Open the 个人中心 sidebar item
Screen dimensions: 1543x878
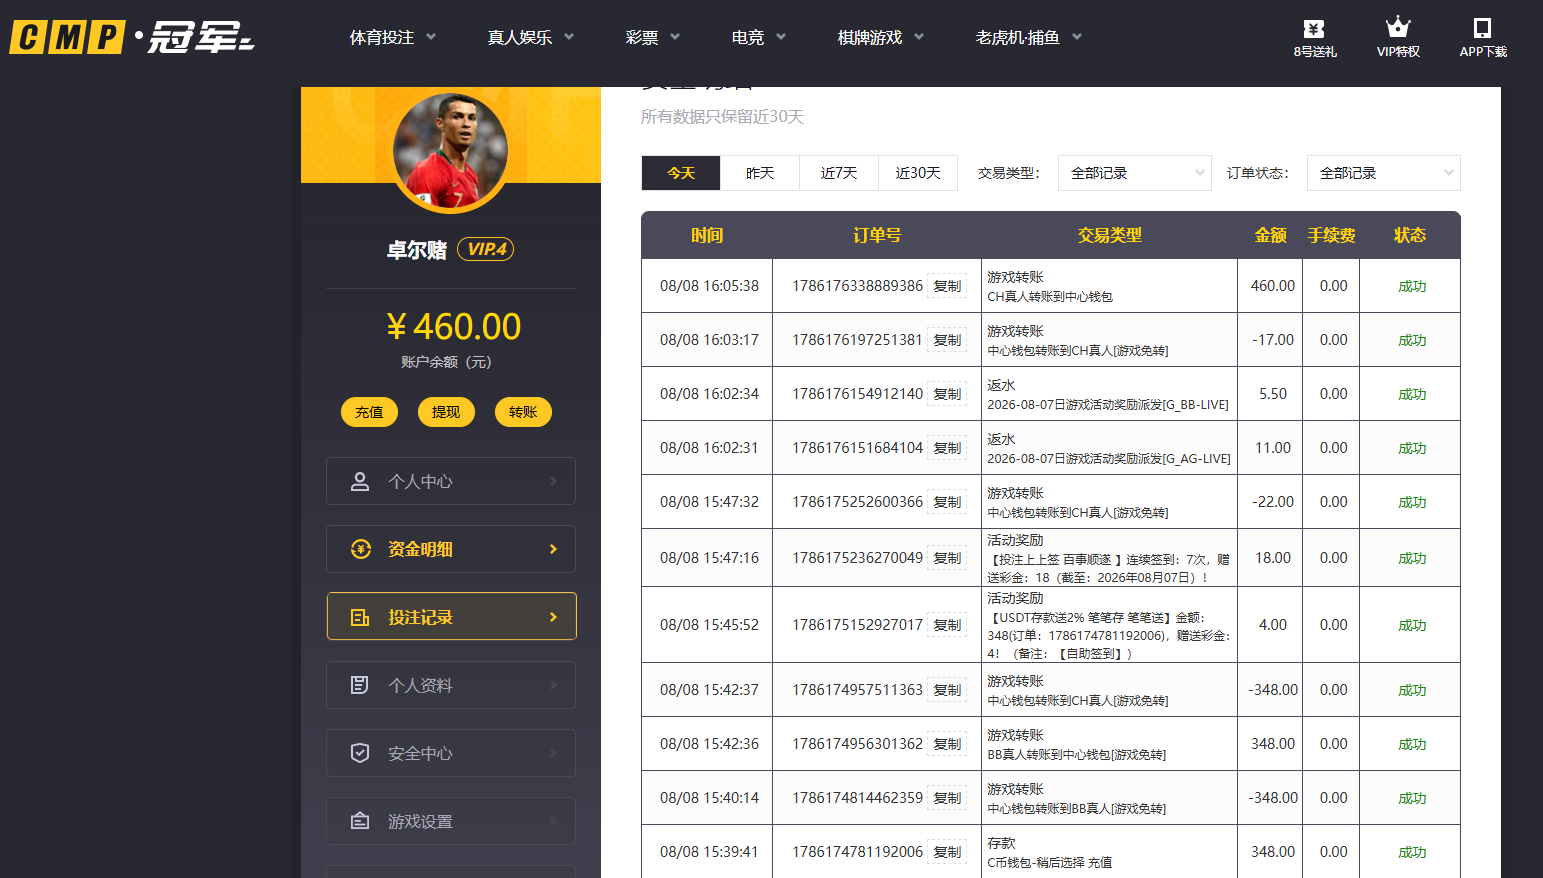451,481
